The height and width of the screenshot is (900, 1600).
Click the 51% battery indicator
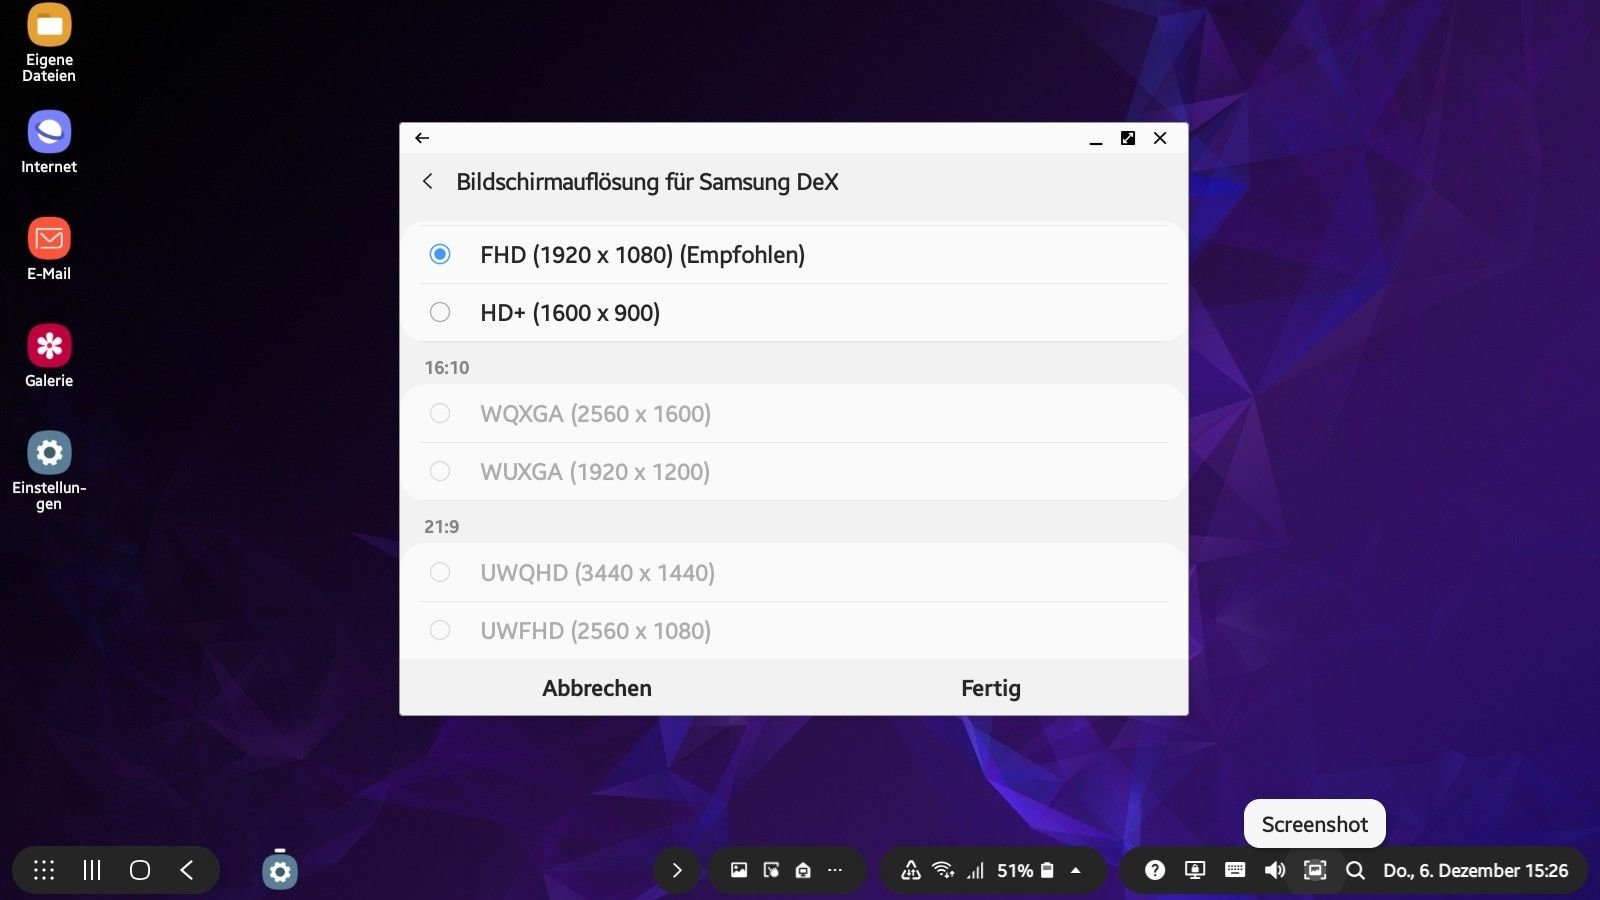[x=1025, y=871]
